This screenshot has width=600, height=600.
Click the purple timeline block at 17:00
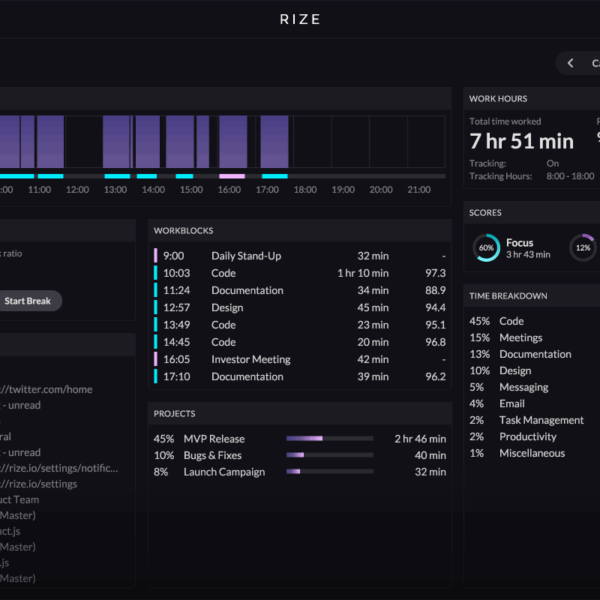coord(274,141)
